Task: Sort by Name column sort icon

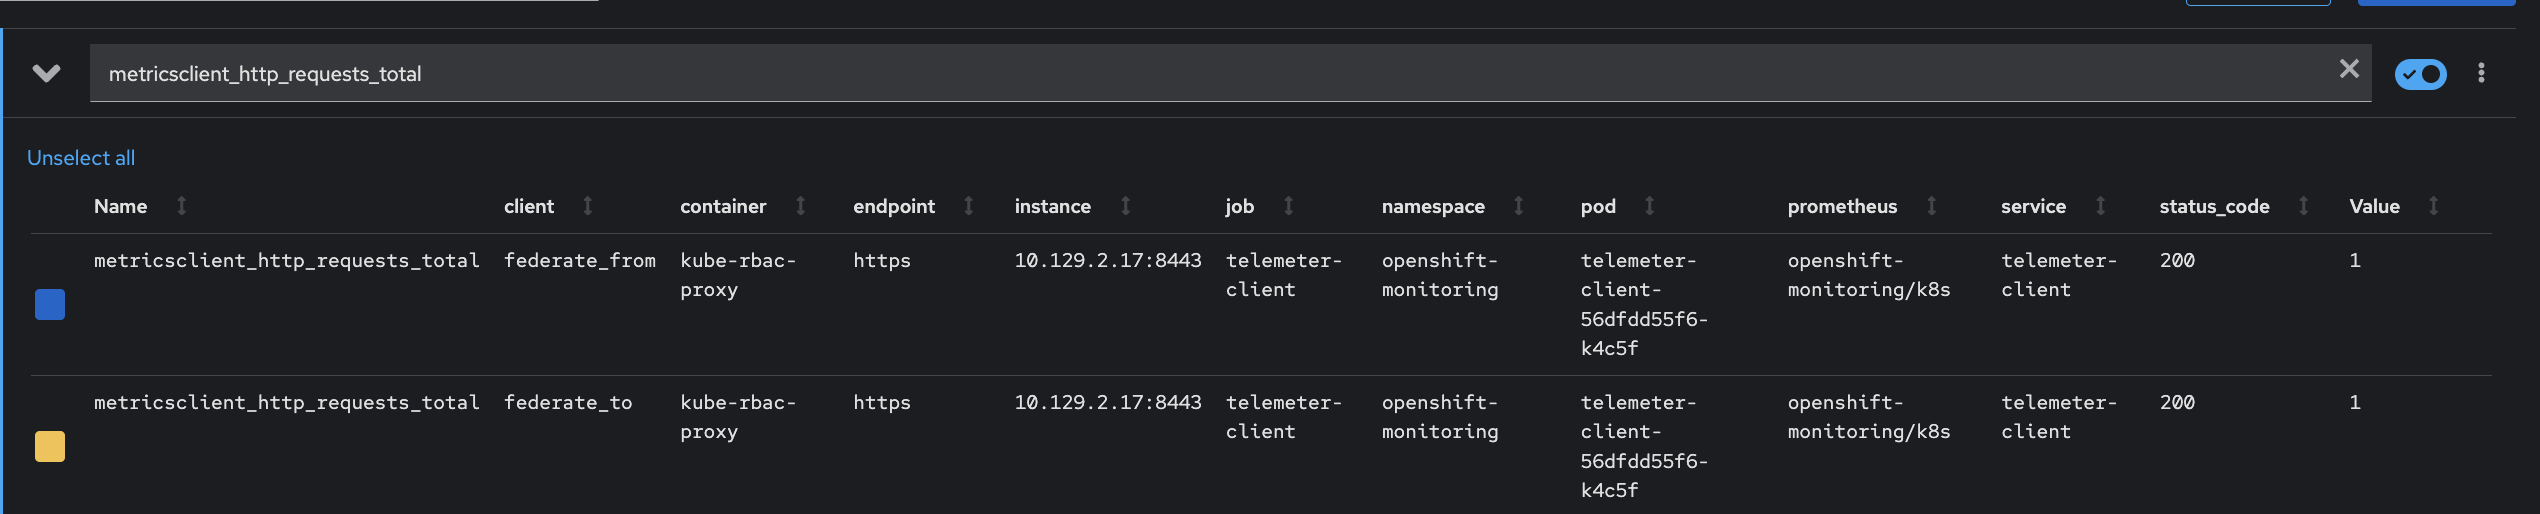Action: point(181,206)
